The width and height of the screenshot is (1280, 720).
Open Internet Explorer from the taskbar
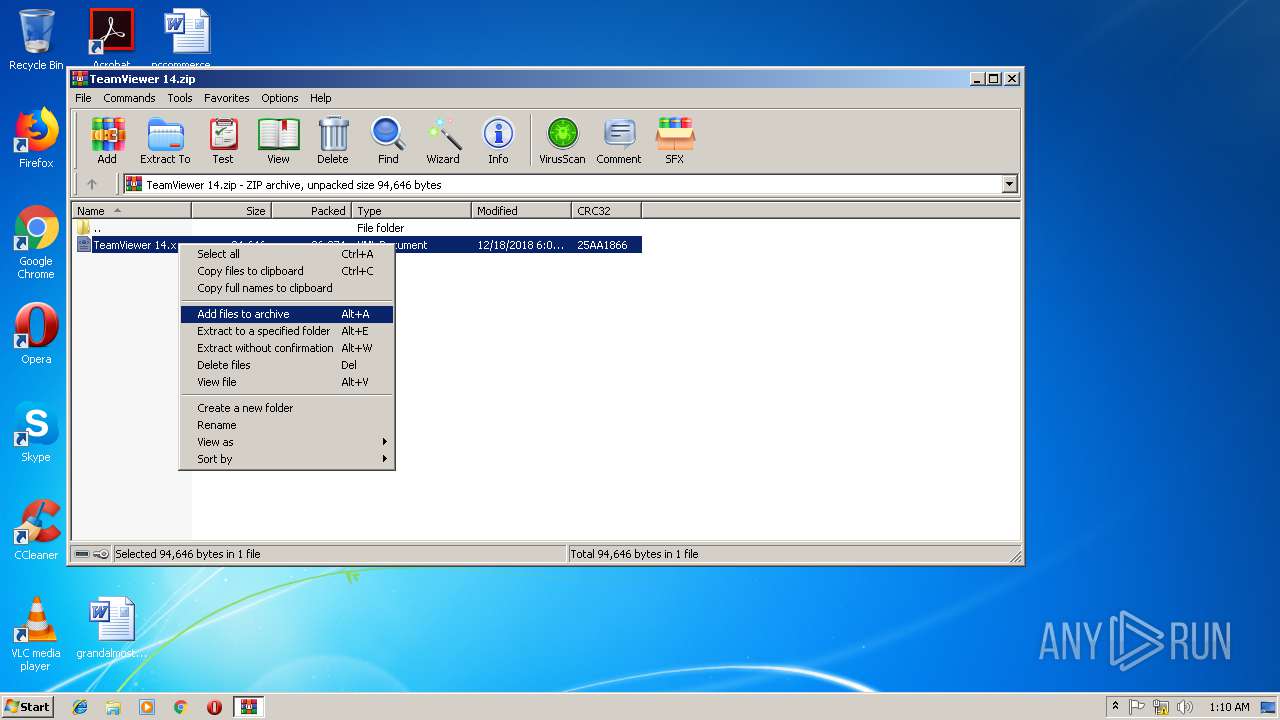click(80, 707)
